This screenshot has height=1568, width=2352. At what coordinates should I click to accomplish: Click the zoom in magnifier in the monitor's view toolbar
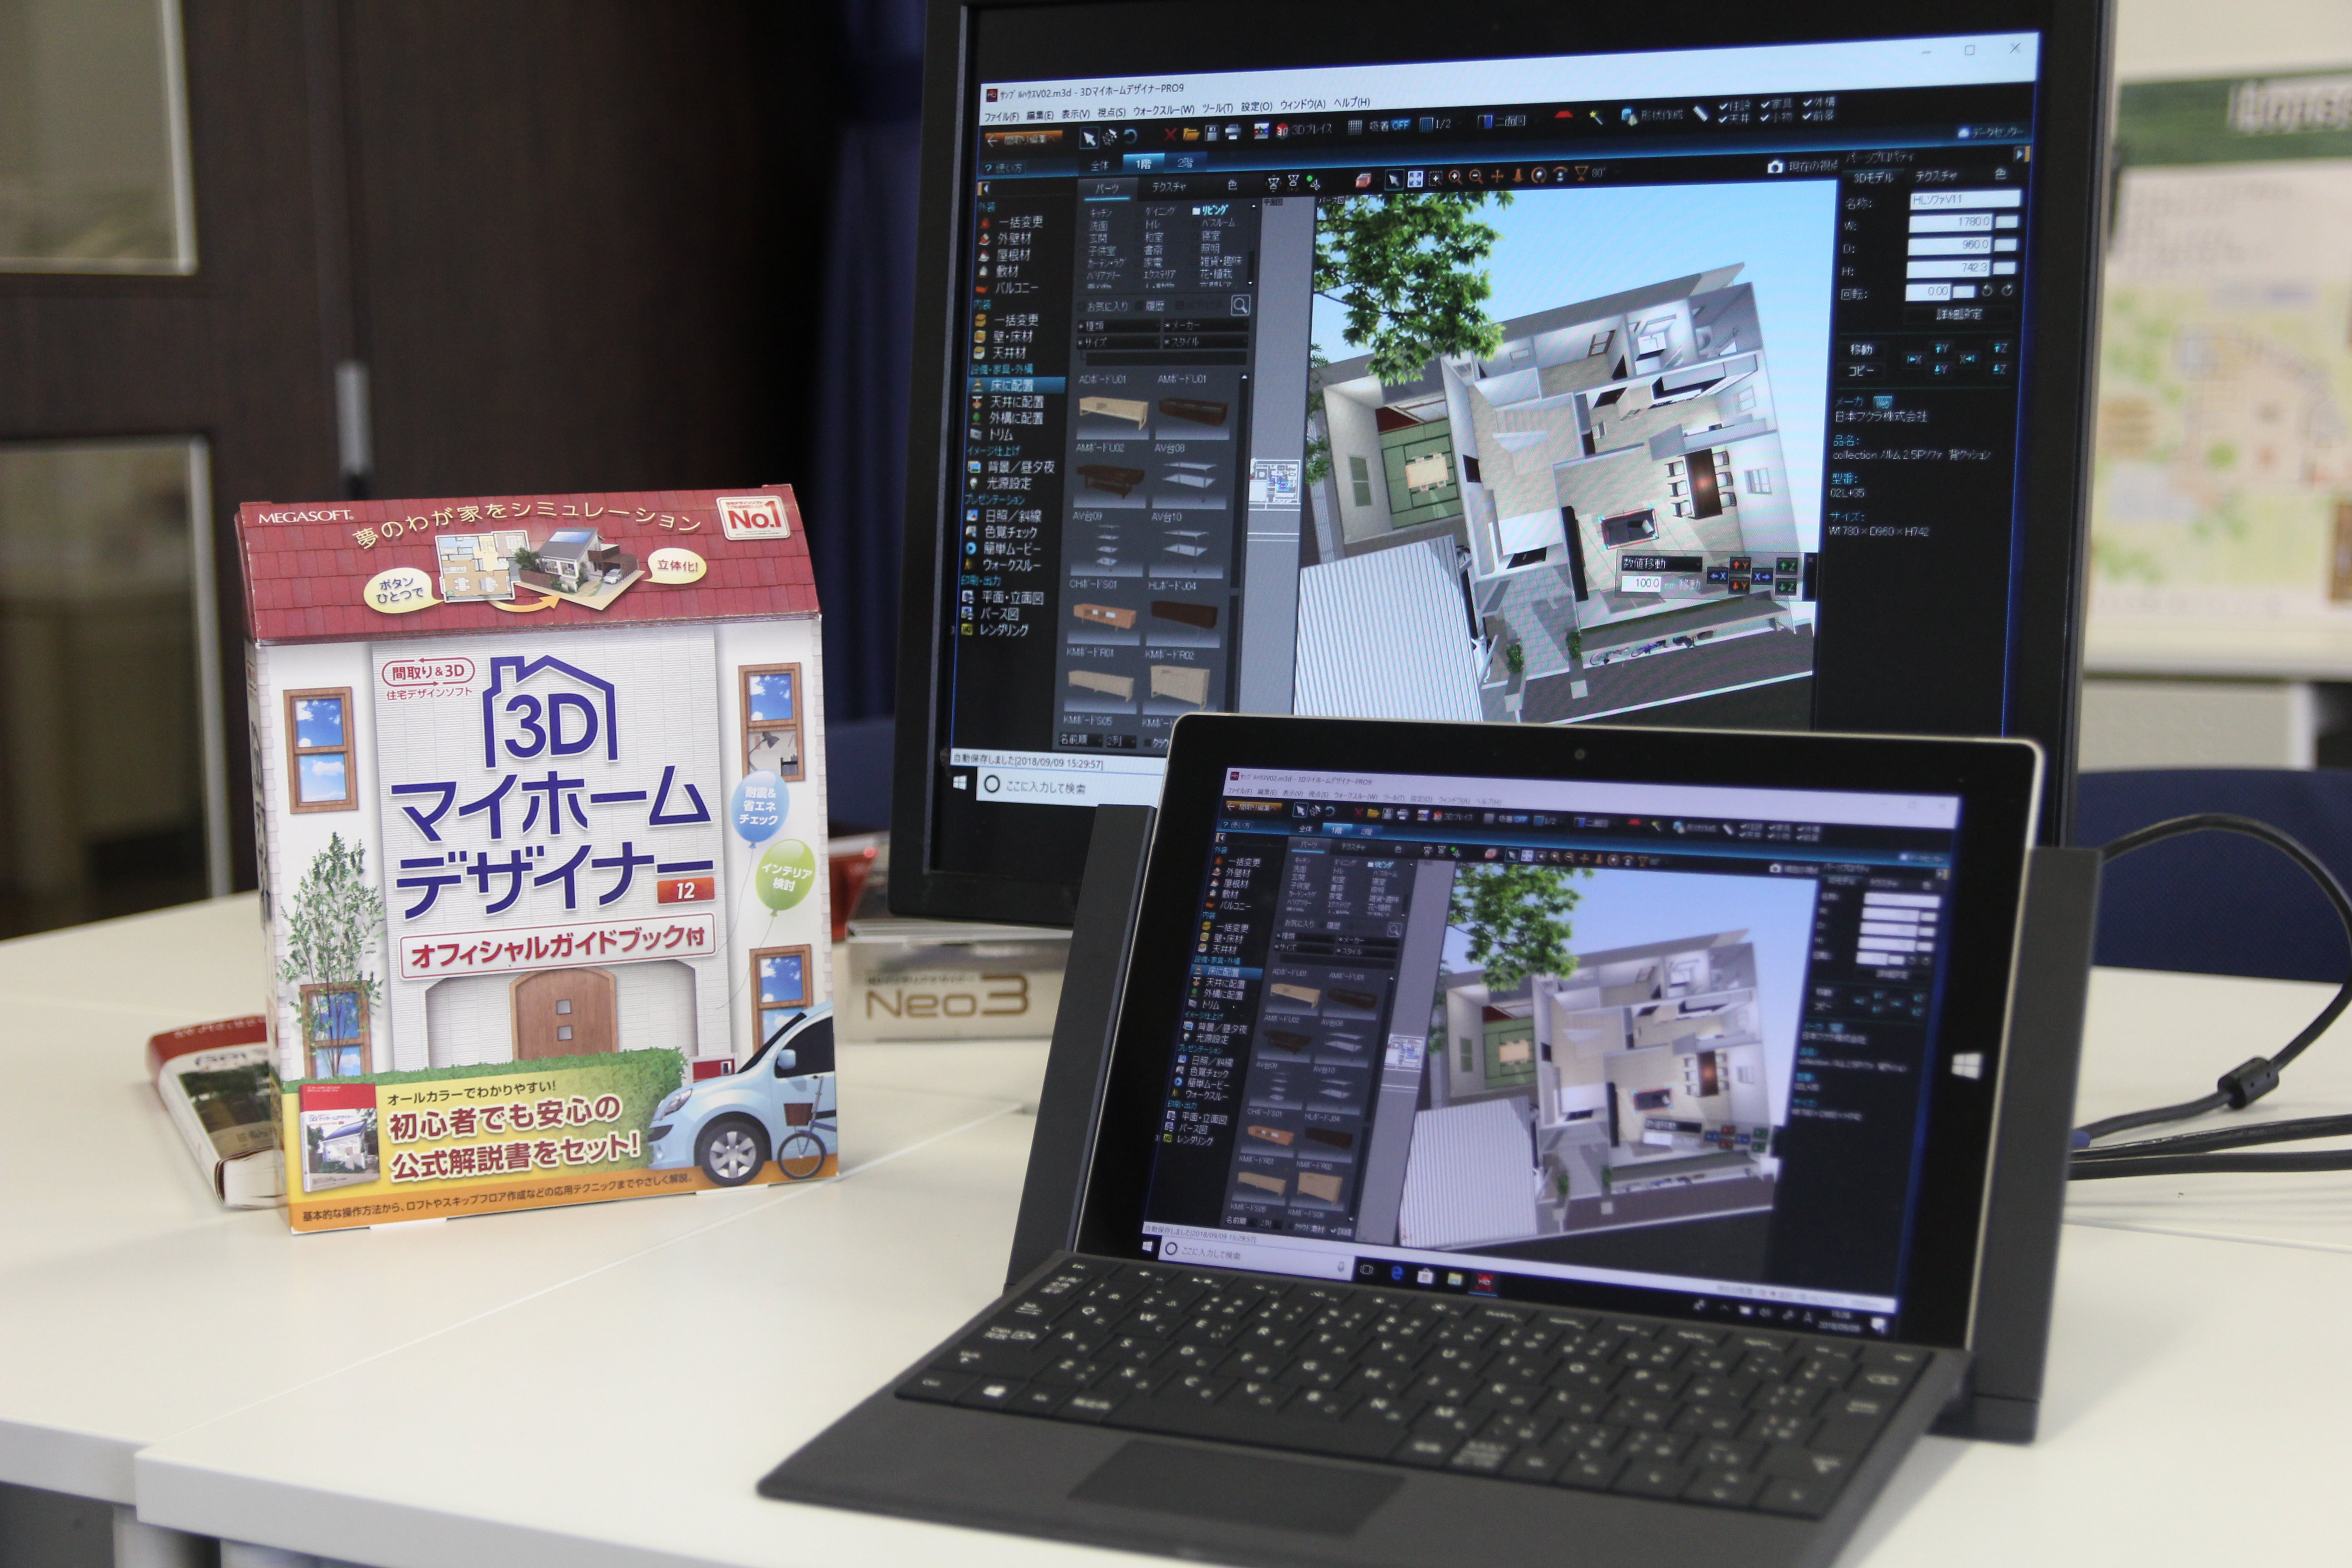(1454, 177)
